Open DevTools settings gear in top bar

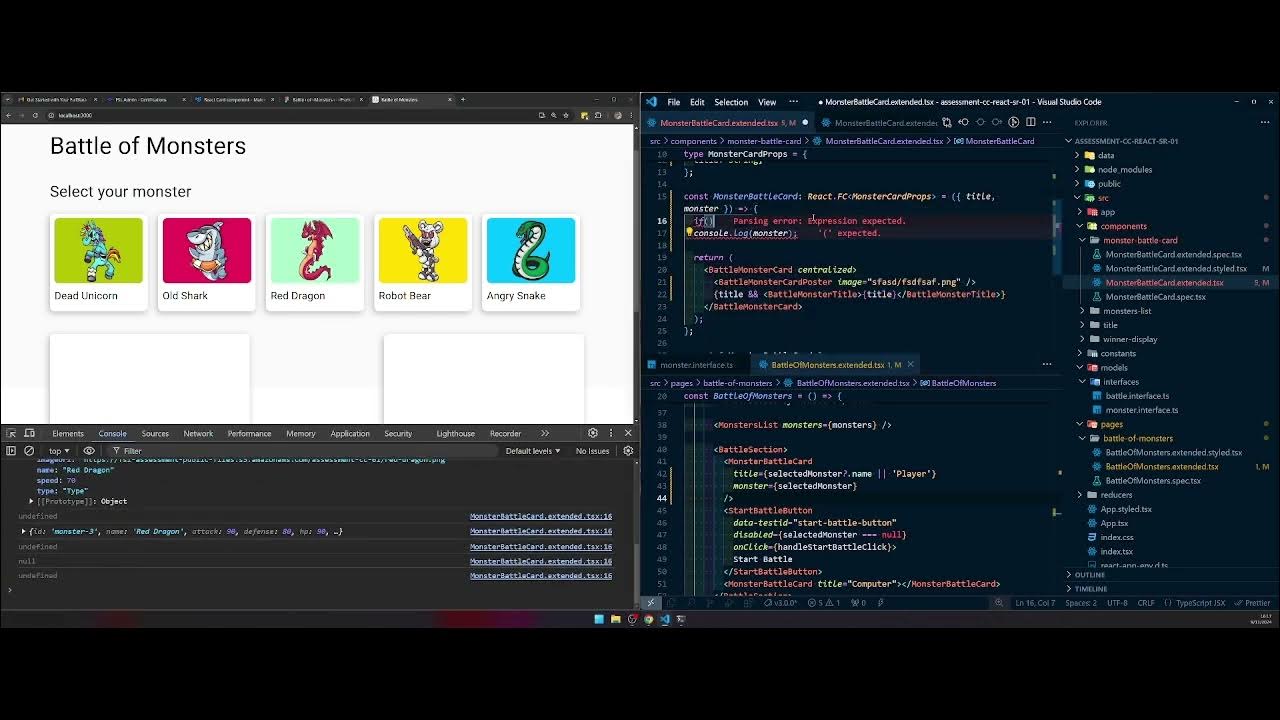593,433
